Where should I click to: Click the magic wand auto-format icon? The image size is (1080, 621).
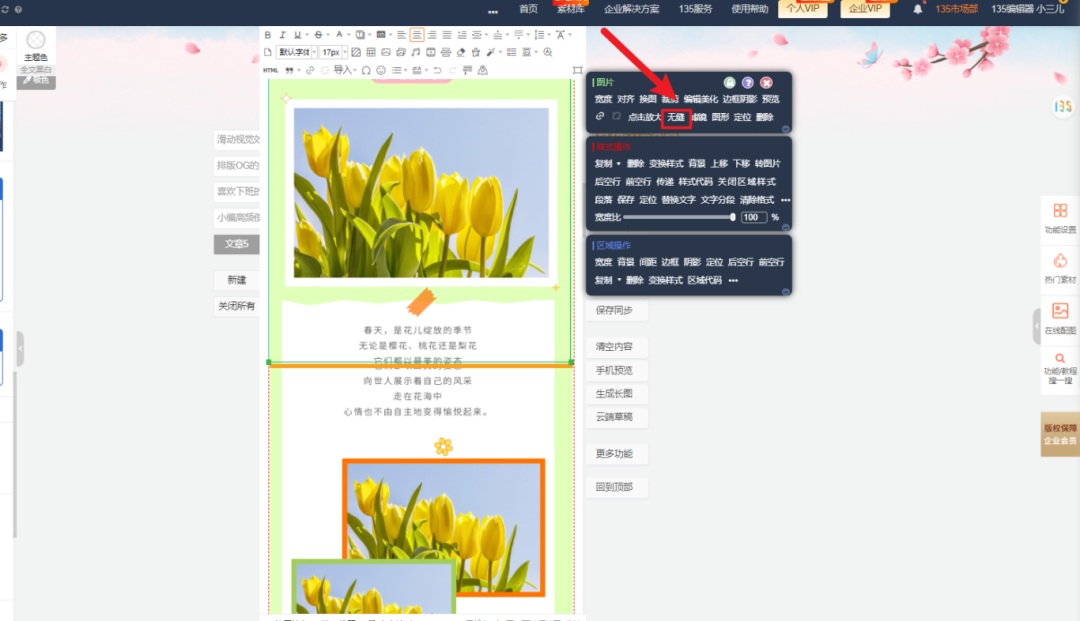[491, 52]
